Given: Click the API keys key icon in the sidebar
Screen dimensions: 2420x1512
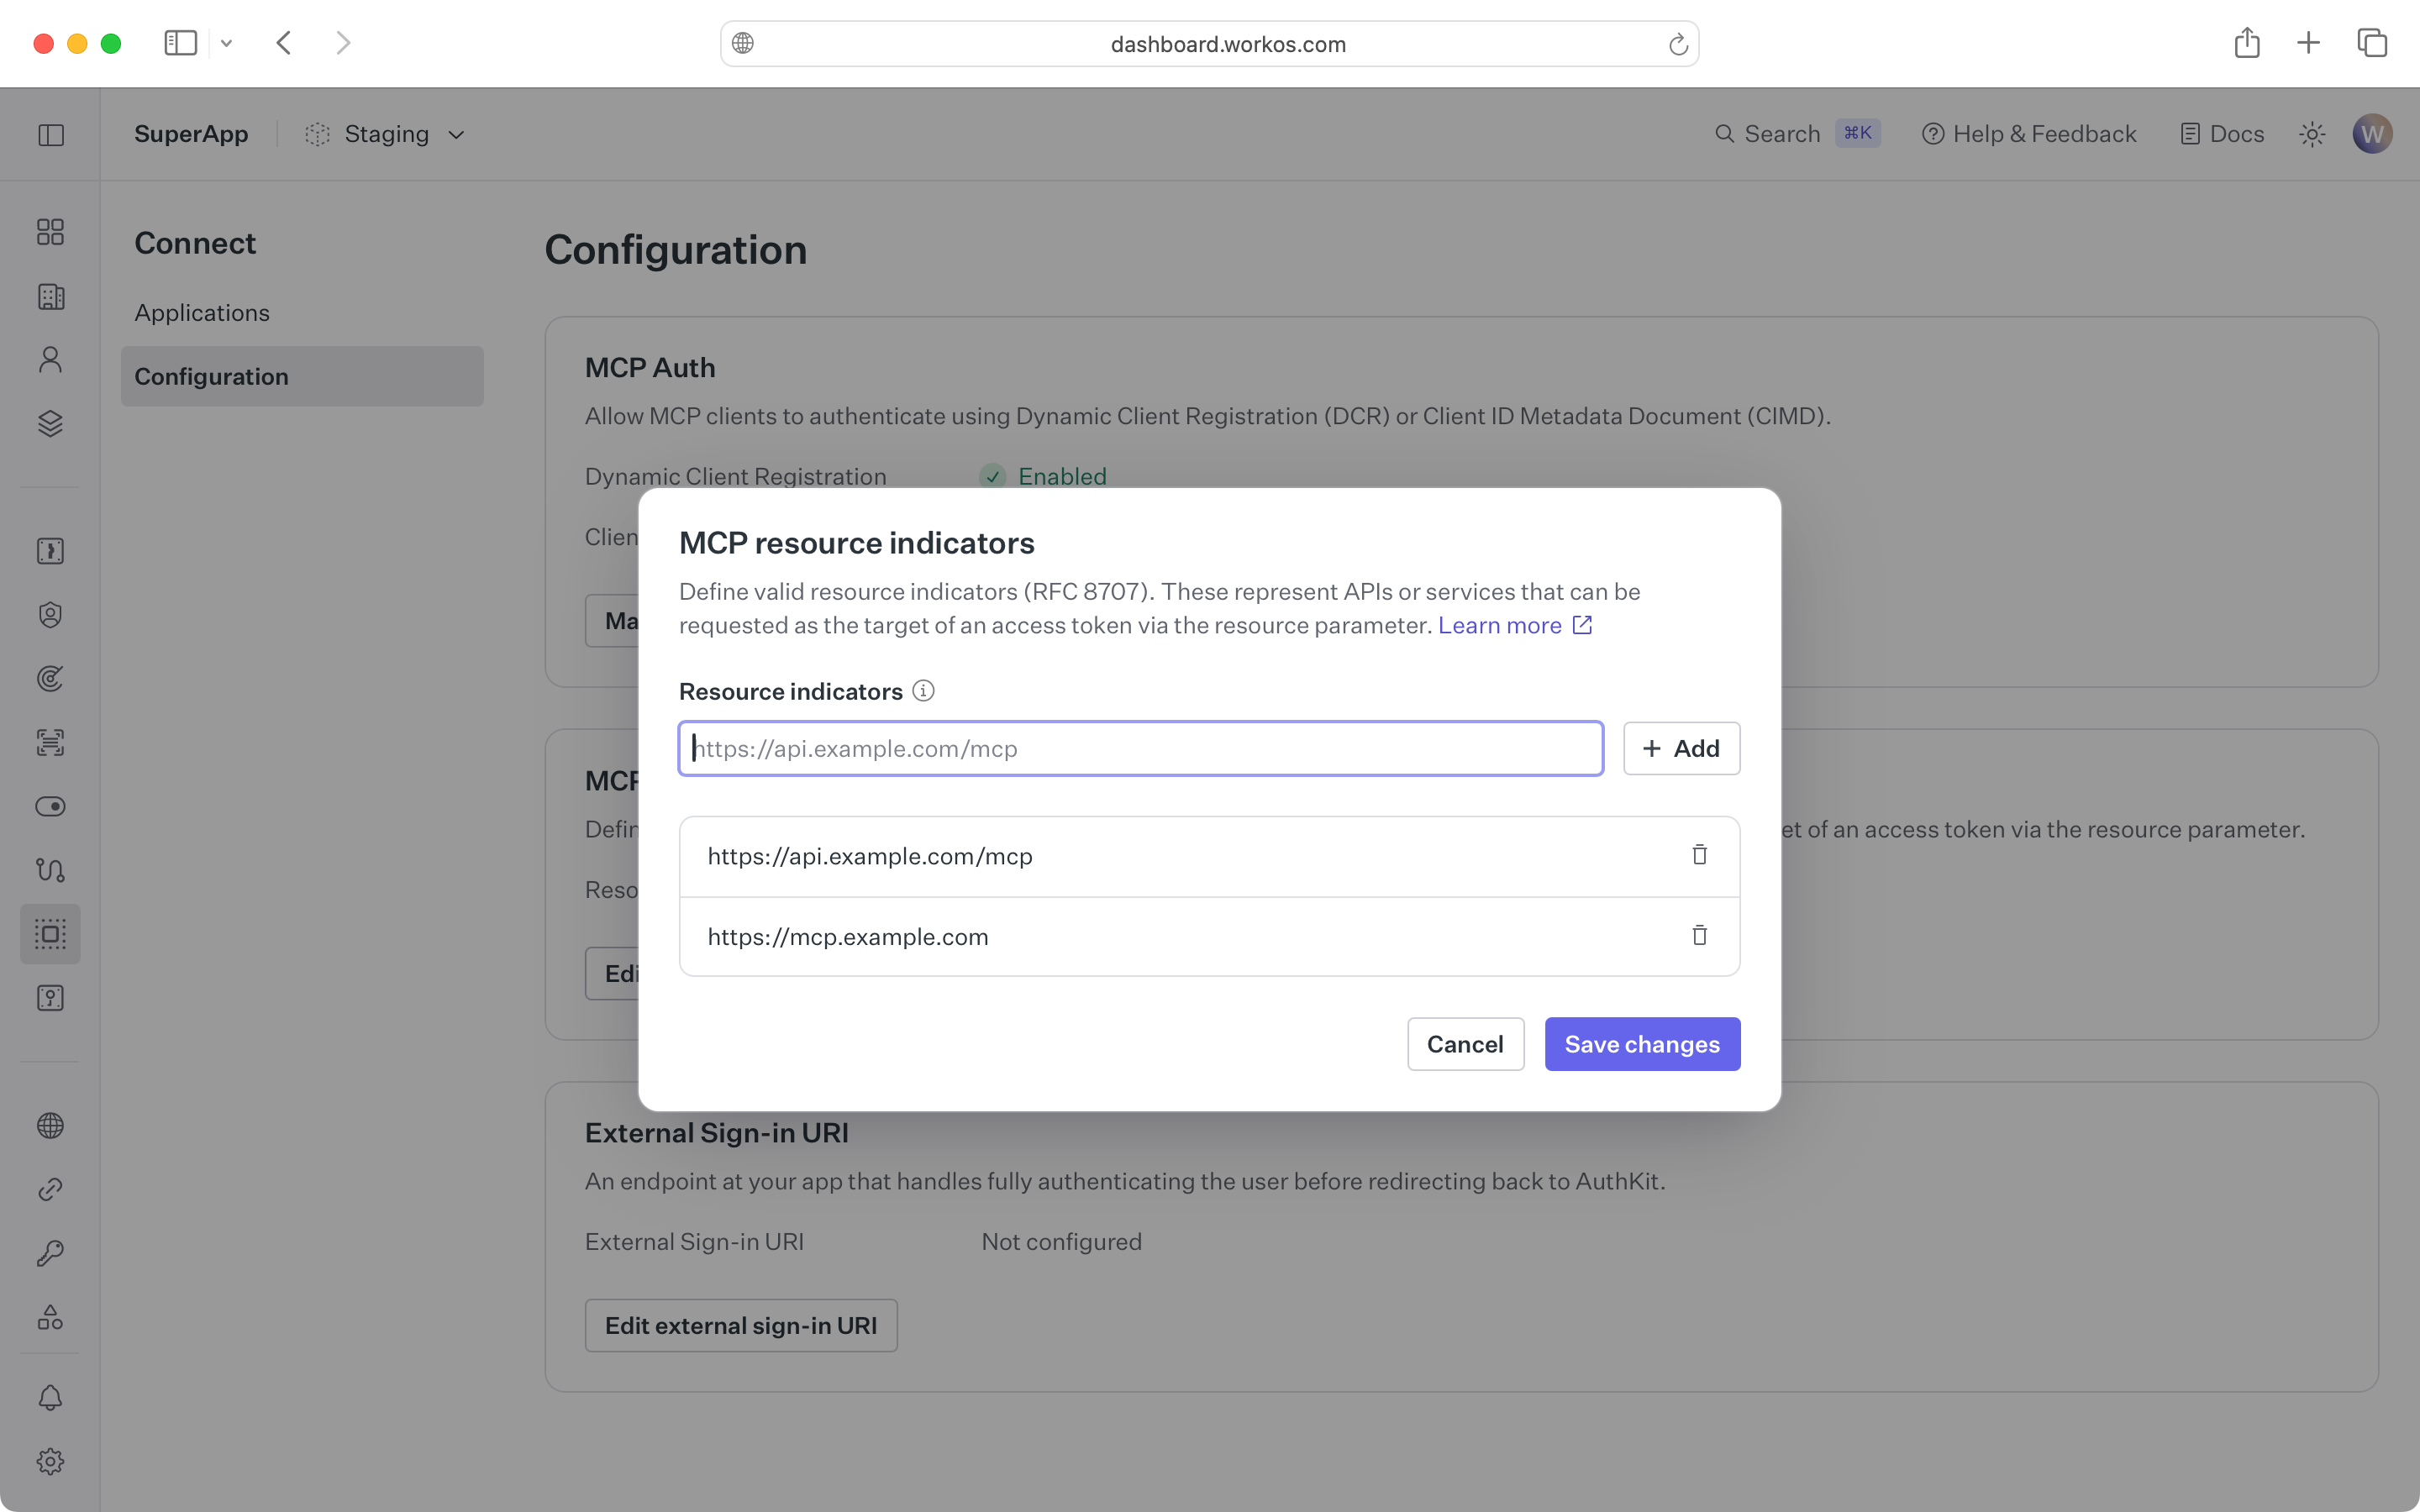Looking at the screenshot, I should tap(50, 1253).
